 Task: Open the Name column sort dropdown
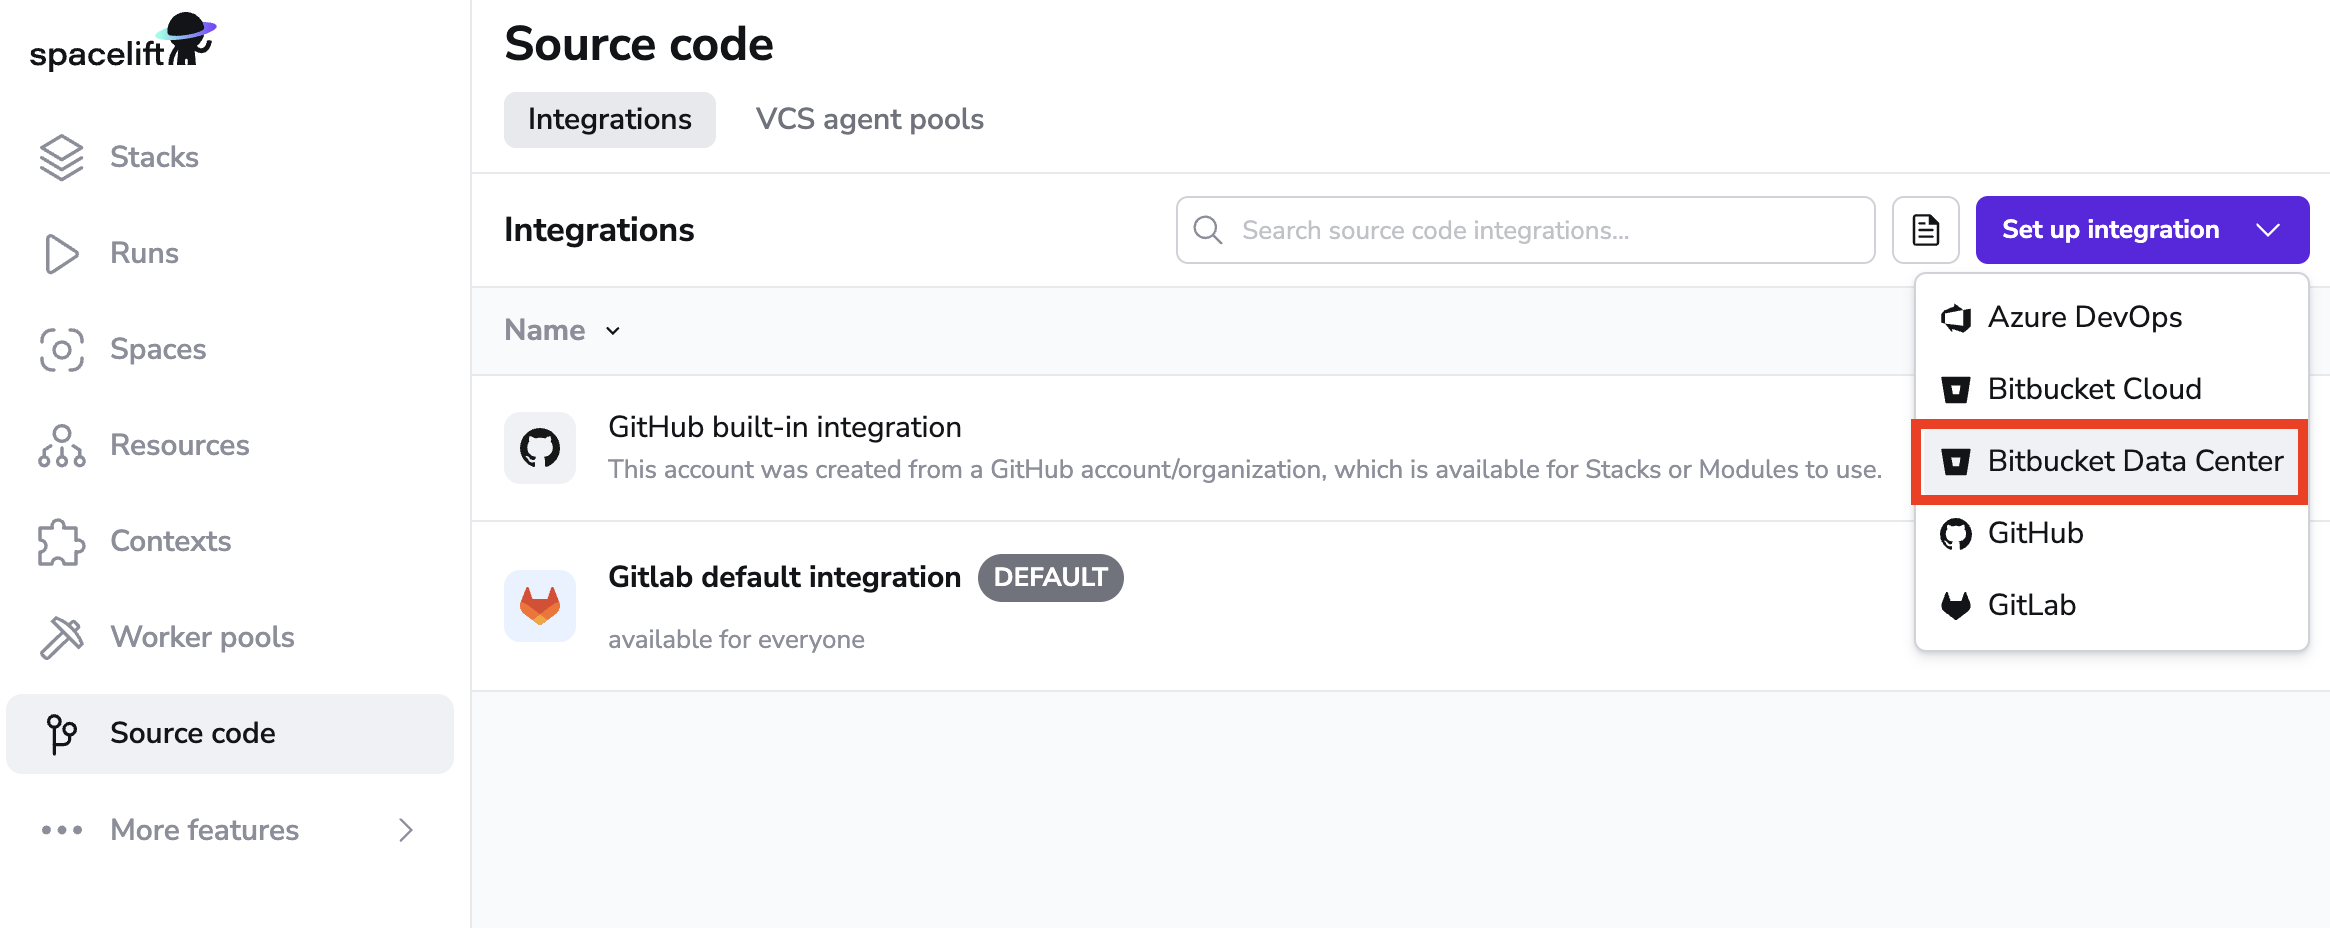tap(613, 330)
